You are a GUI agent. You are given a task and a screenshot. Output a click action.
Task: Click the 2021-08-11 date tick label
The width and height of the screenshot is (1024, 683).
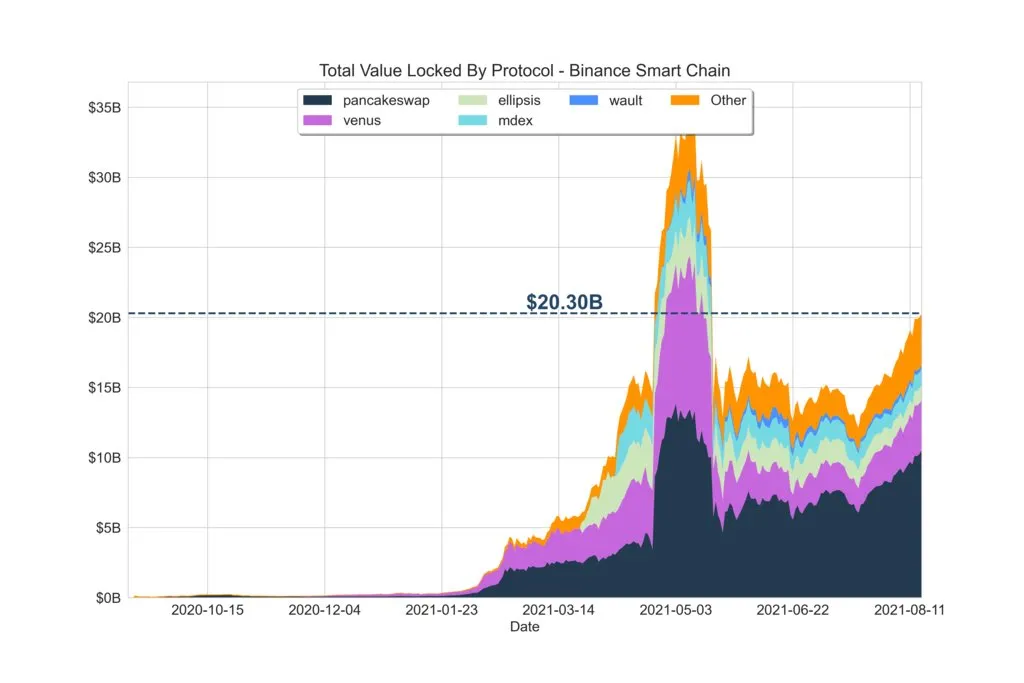coord(909,610)
